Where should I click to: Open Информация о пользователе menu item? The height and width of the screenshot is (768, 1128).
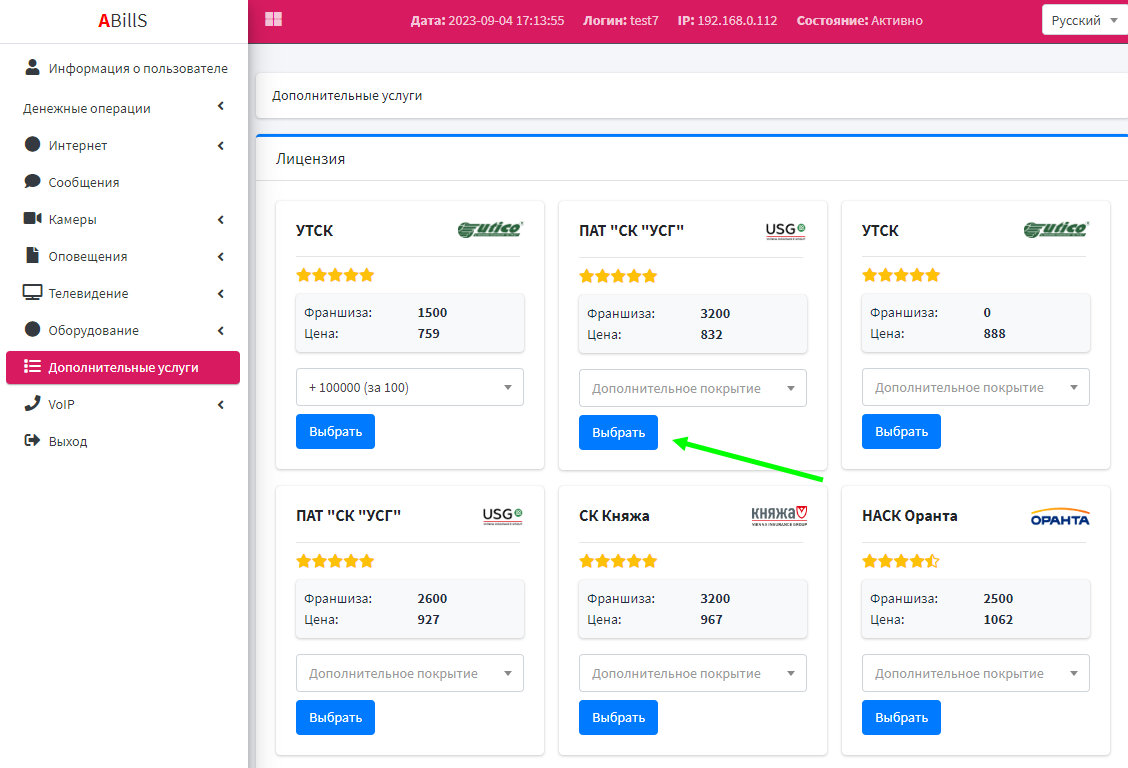tap(124, 68)
